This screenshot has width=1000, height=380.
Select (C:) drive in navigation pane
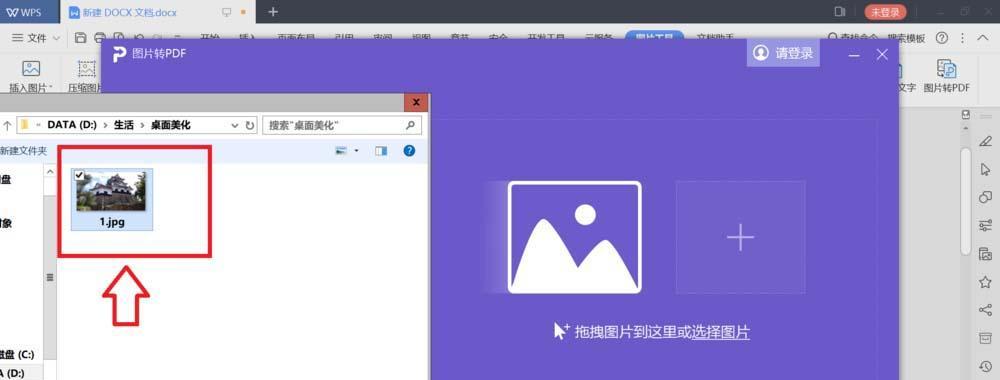[x=17, y=354]
